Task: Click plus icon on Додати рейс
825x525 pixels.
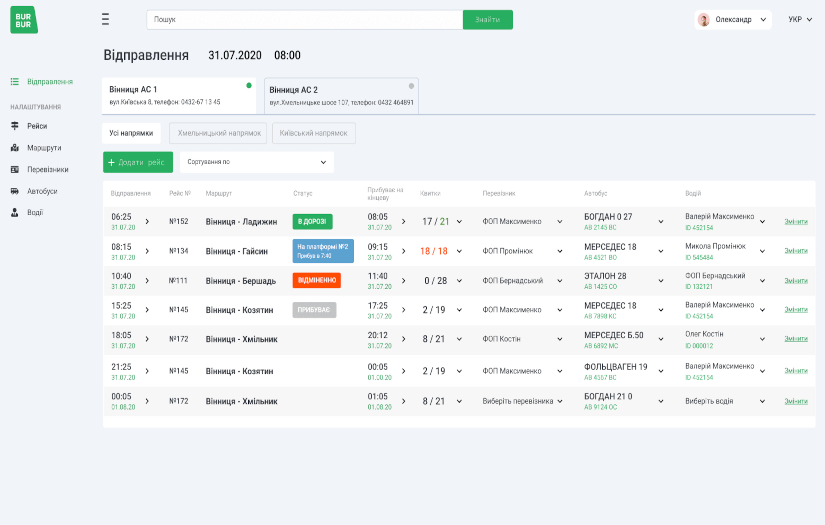Action: click(x=111, y=163)
